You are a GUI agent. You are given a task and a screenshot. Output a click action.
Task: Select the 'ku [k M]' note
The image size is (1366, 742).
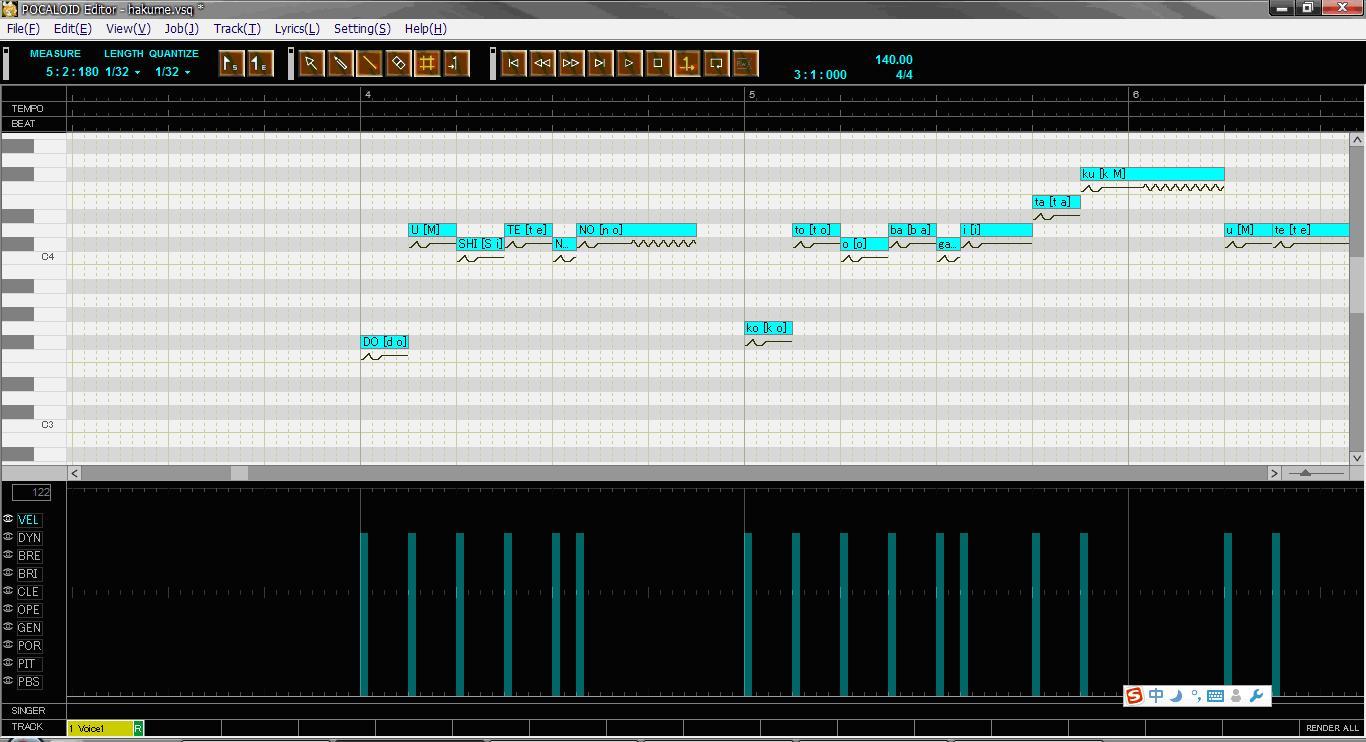[x=1152, y=174]
